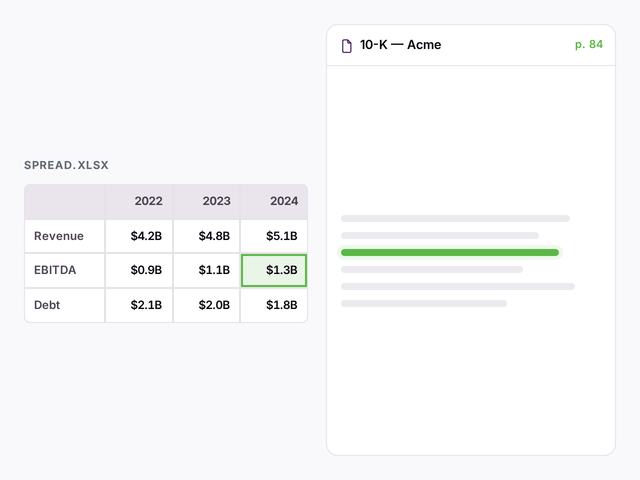Select EBITDA 2023 cell showing $1.1B
The image size is (640, 480).
click(x=207, y=270)
